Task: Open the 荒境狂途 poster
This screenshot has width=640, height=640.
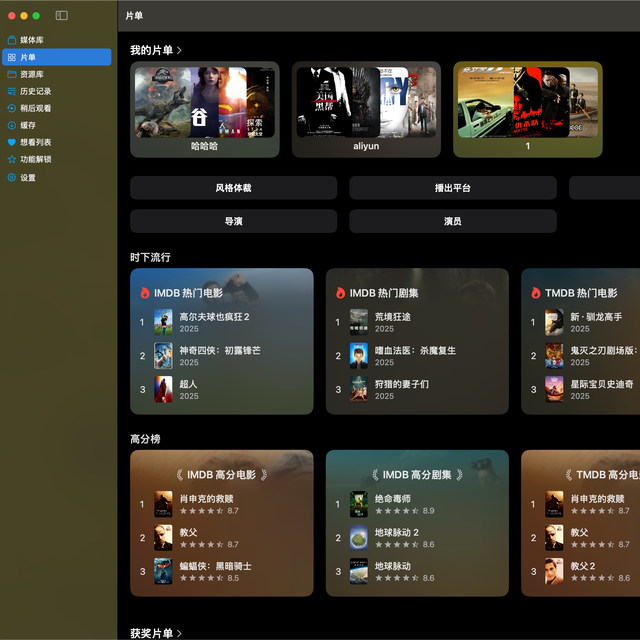Action: point(359,322)
